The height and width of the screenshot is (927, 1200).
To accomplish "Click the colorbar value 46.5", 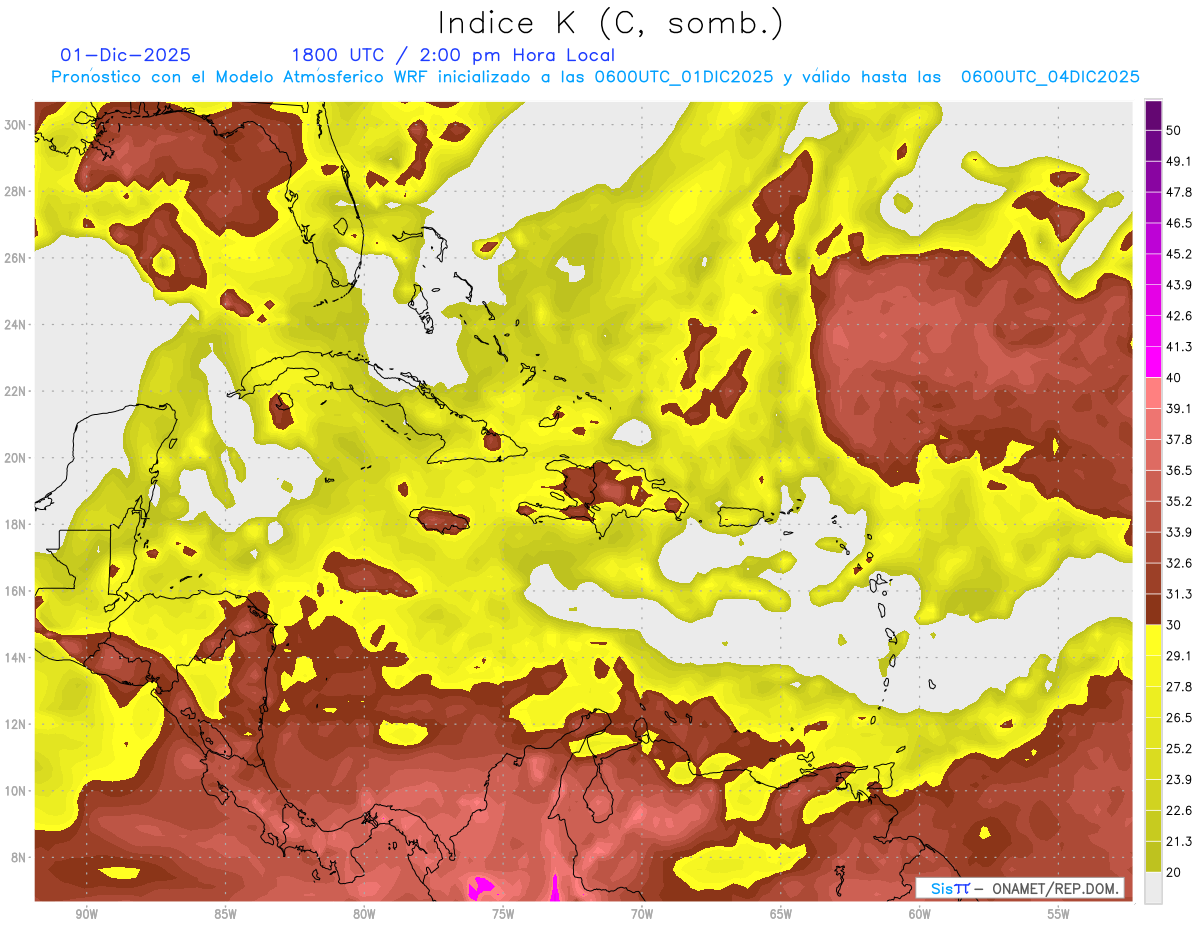I will pos(1179,223).
